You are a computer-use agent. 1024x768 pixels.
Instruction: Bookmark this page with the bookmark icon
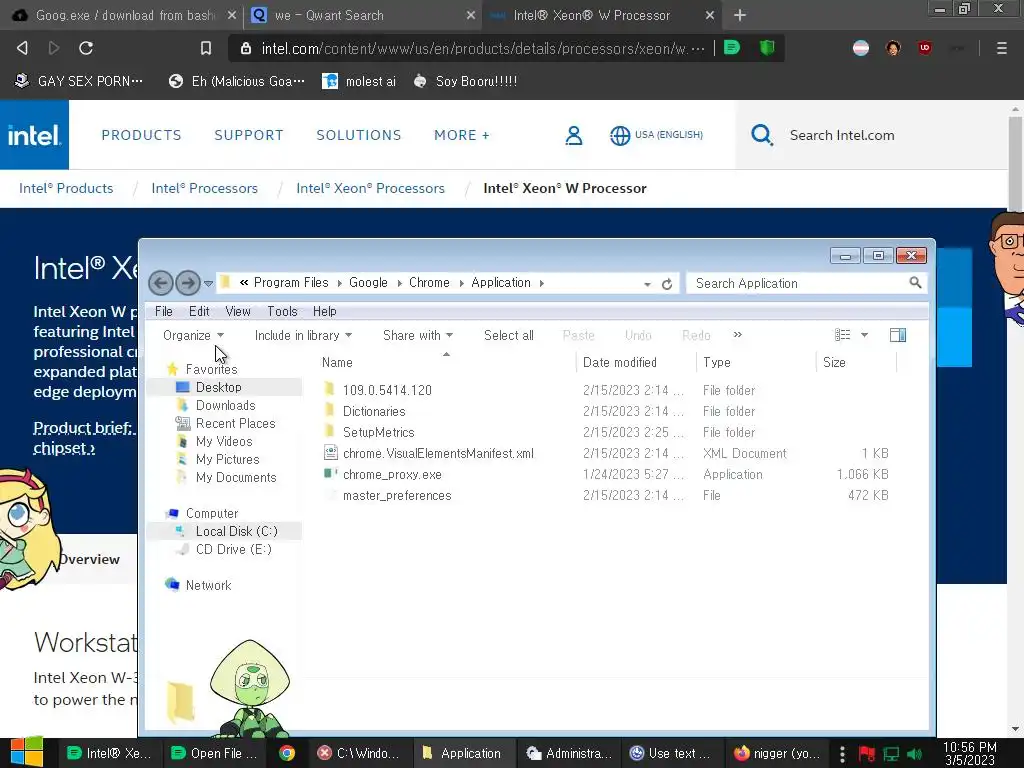206,48
